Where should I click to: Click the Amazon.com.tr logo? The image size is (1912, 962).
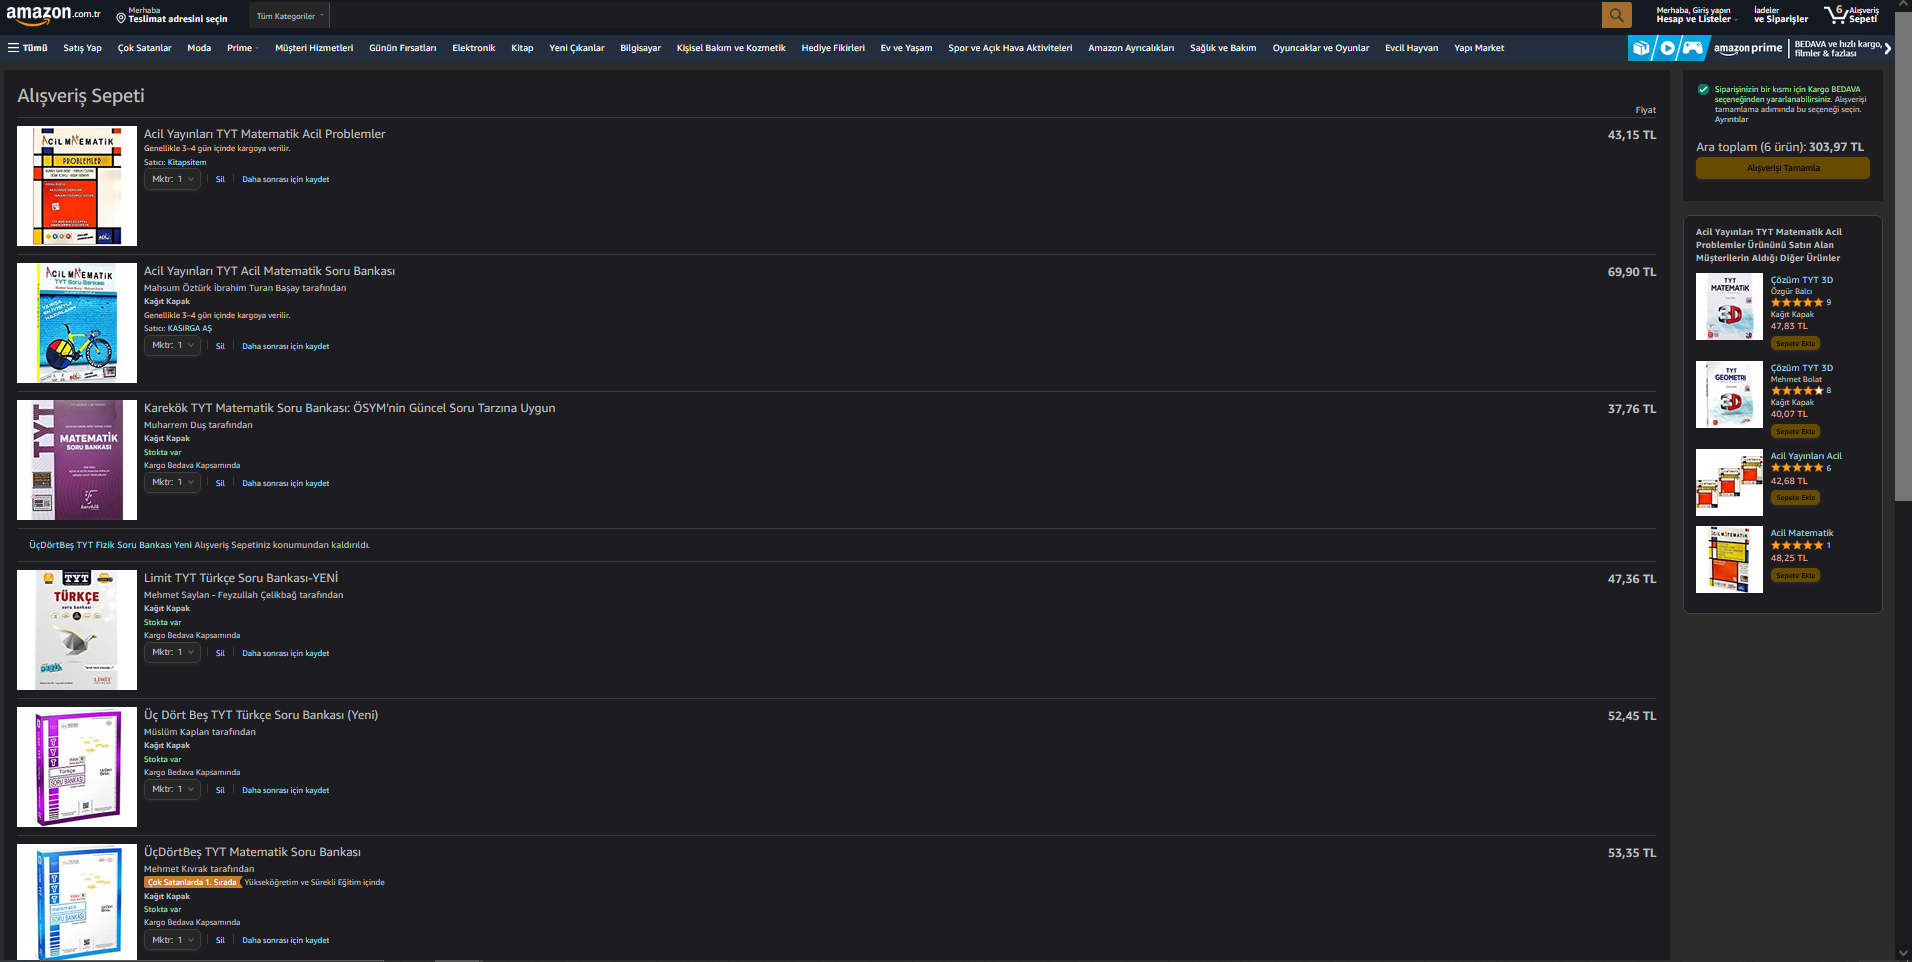point(53,15)
